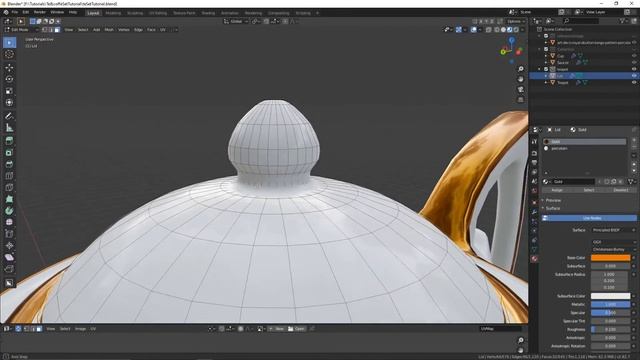Hide the Cup object in outliner
The height and width of the screenshot is (360, 640).
tap(634, 56)
